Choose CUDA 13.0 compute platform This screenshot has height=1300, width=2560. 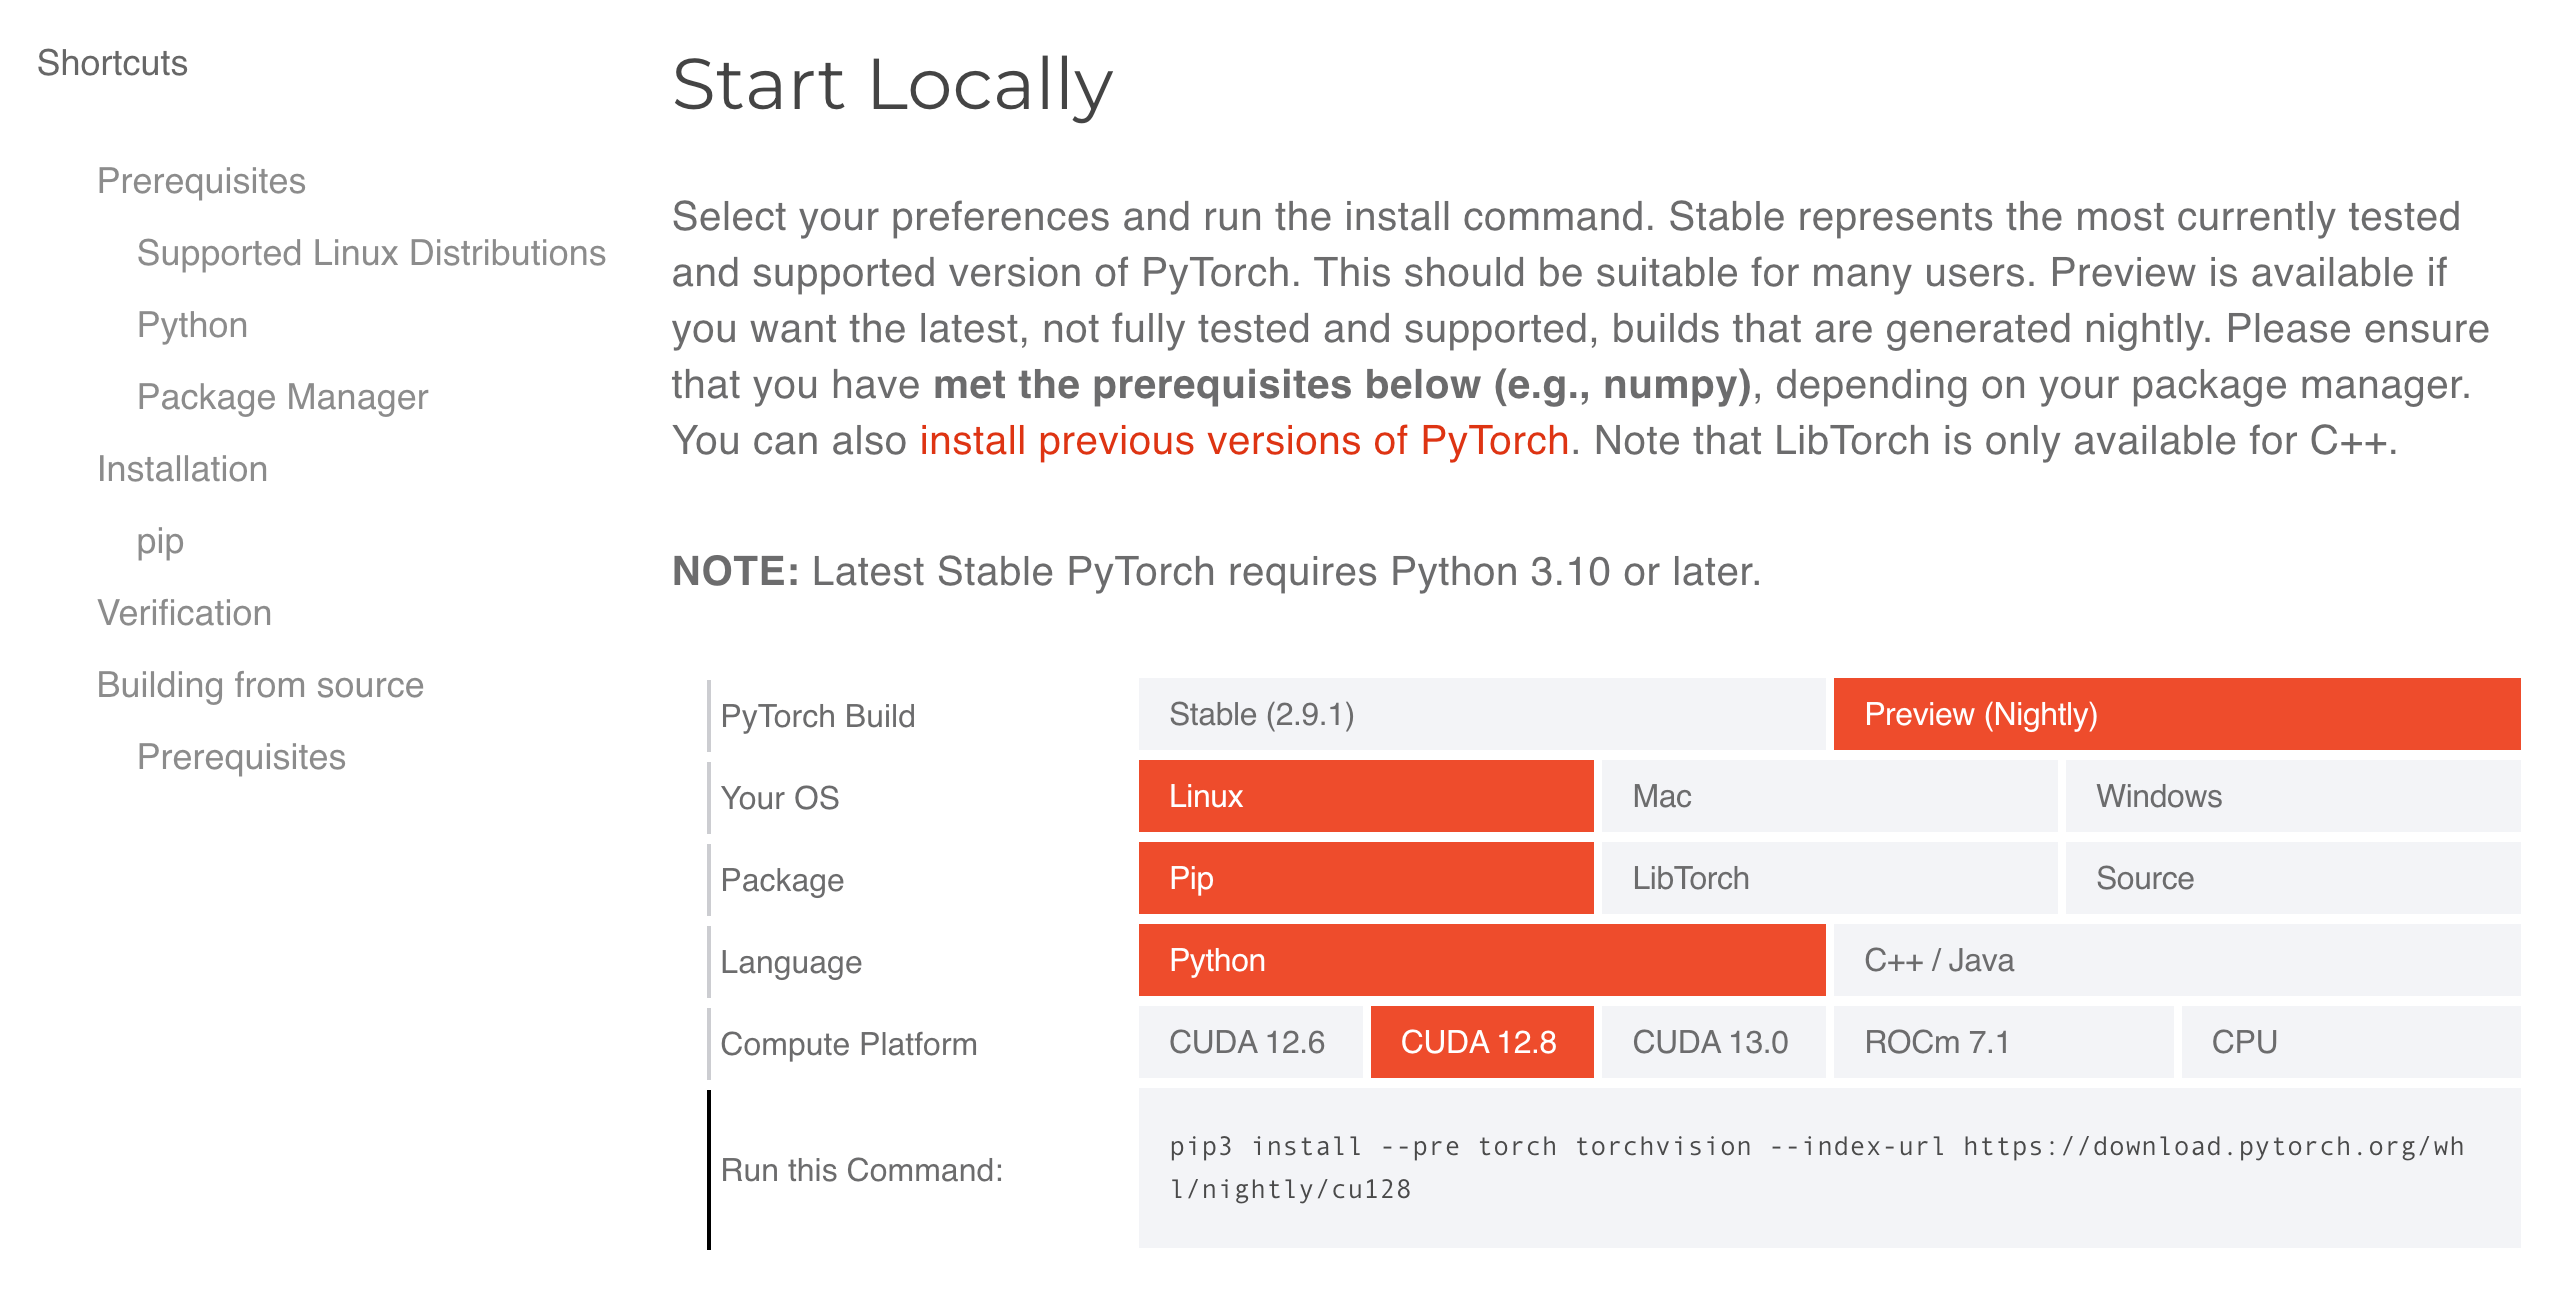[x=1712, y=1042]
